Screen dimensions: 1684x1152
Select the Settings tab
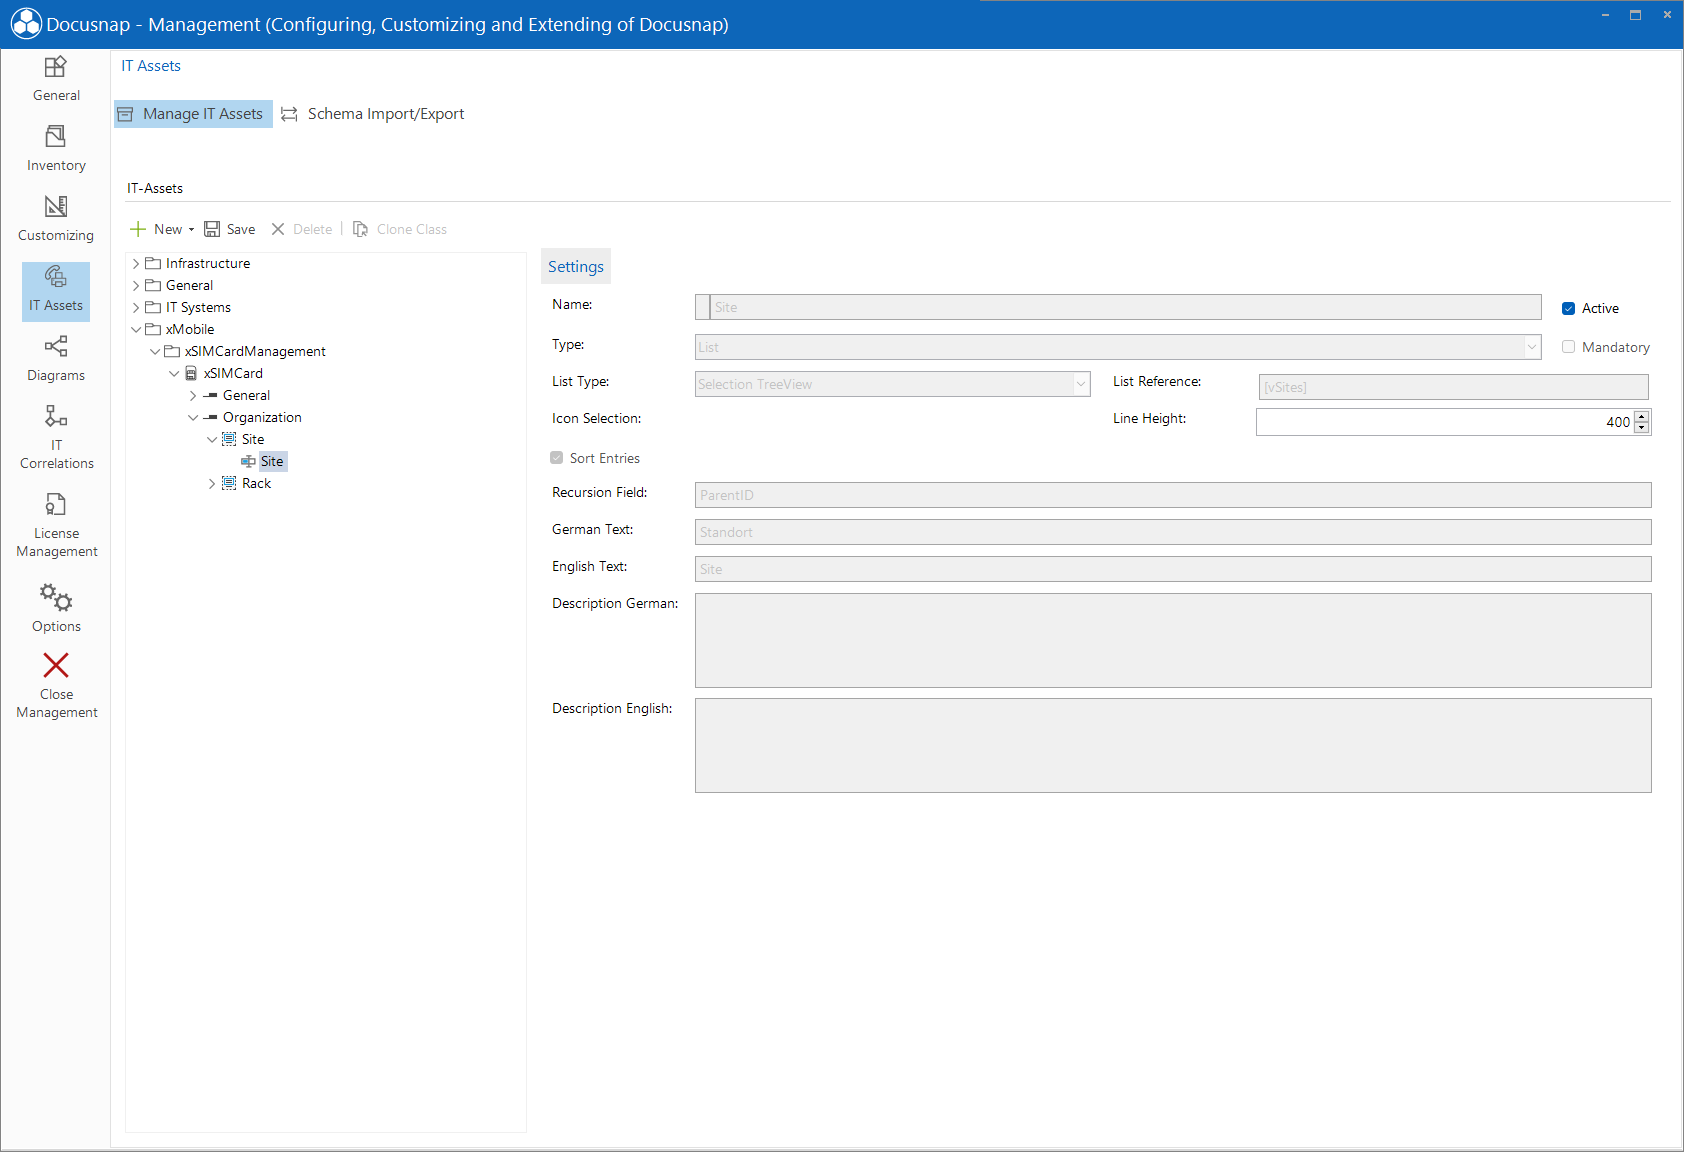tap(576, 266)
